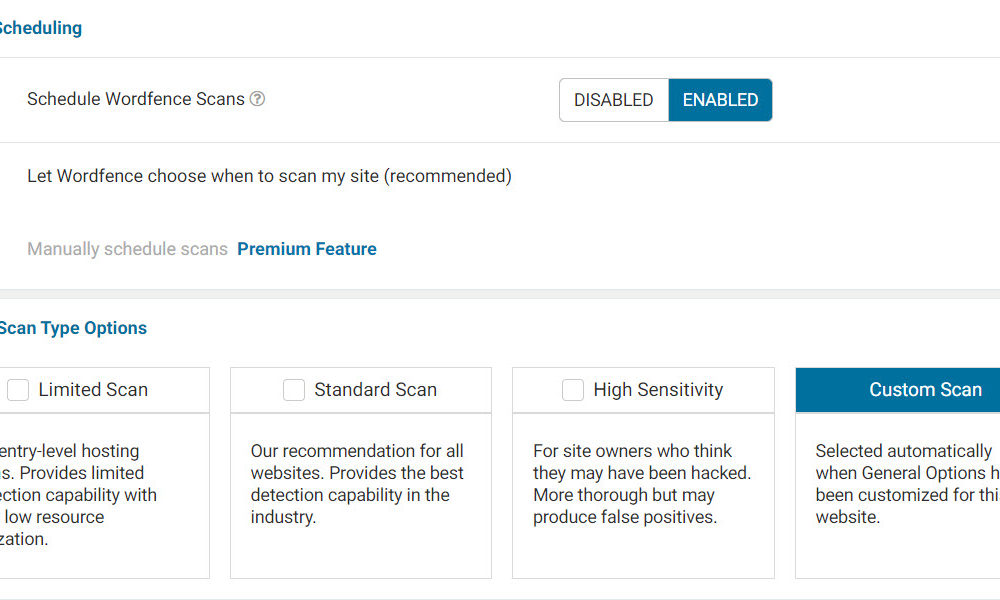Viewport: 1000px width, 600px height.
Task: Check the Standard Scan checkbox
Action: coord(294,390)
